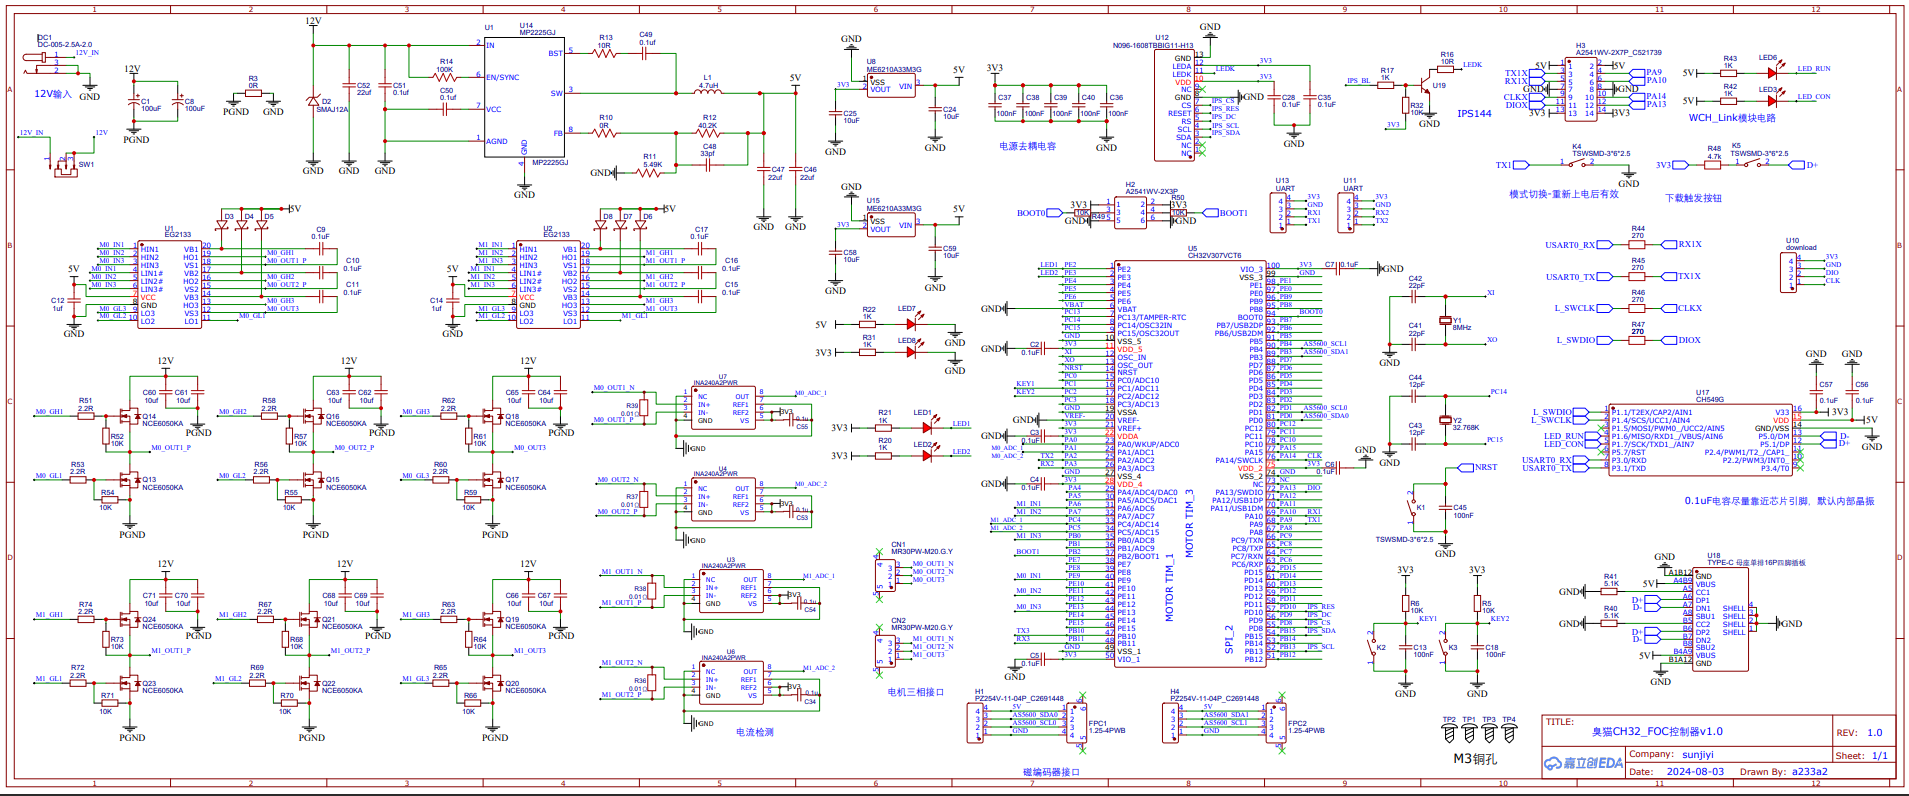
Task: Click the SW1 power switch symbol
Action: [x=66, y=163]
